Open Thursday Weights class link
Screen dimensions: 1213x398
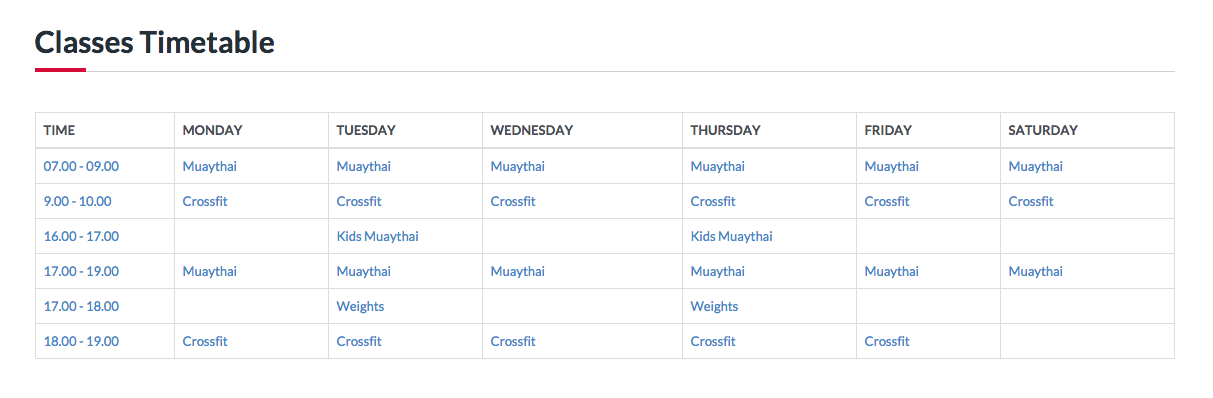(714, 306)
